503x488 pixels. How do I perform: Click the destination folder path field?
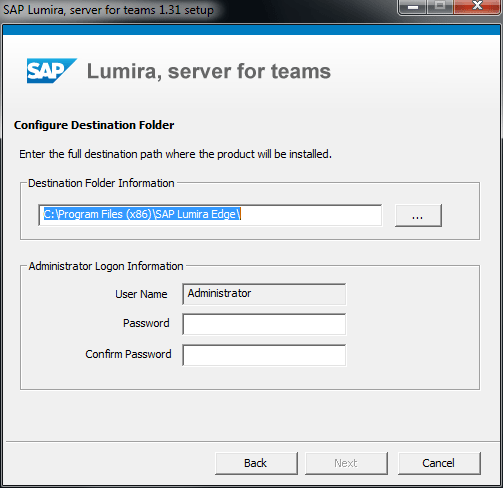click(210, 215)
